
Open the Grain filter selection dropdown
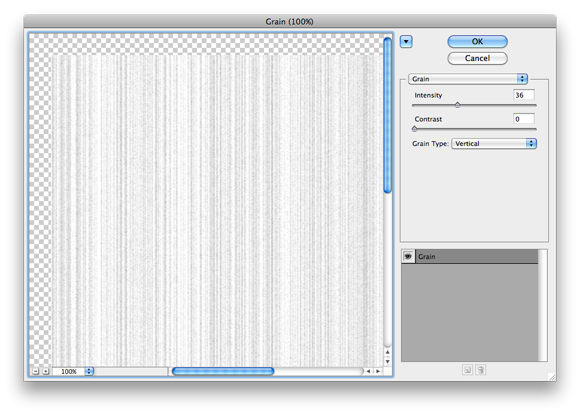(468, 79)
